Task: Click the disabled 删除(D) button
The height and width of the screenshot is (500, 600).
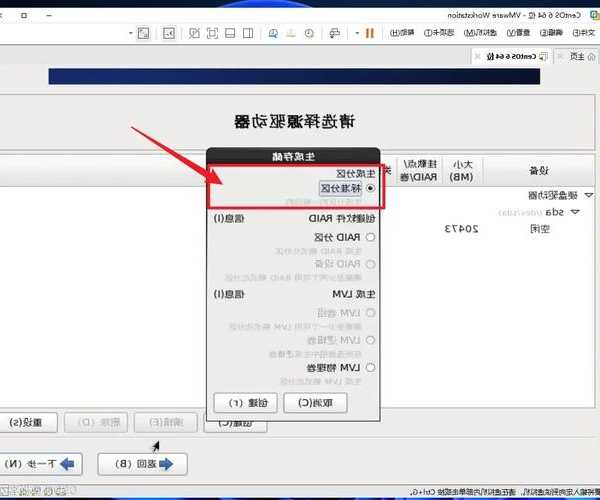Action: pos(96,423)
